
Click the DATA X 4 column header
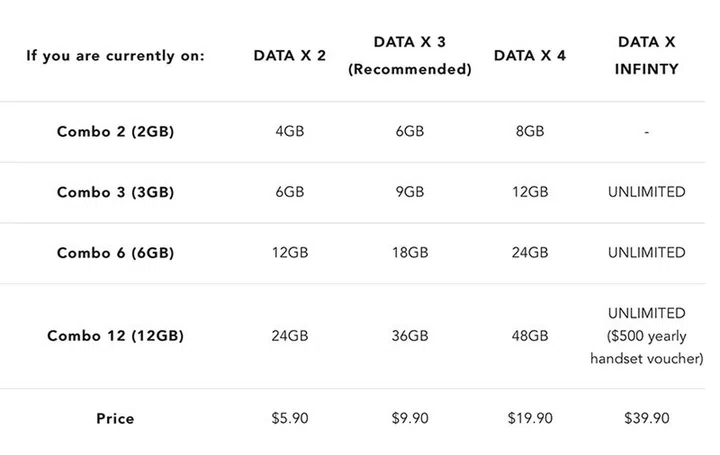coord(529,56)
